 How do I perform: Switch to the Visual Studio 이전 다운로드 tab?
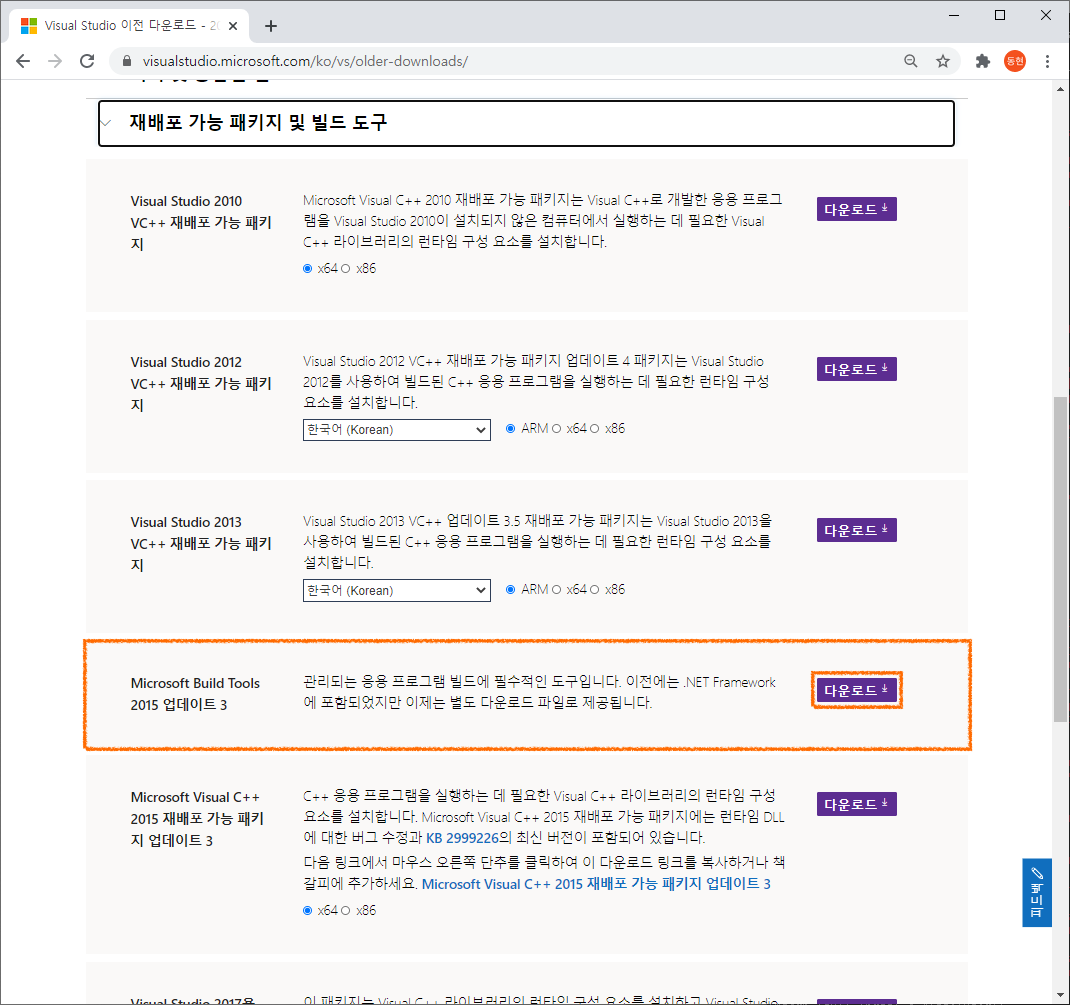pyautogui.click(x=130, y=26)
